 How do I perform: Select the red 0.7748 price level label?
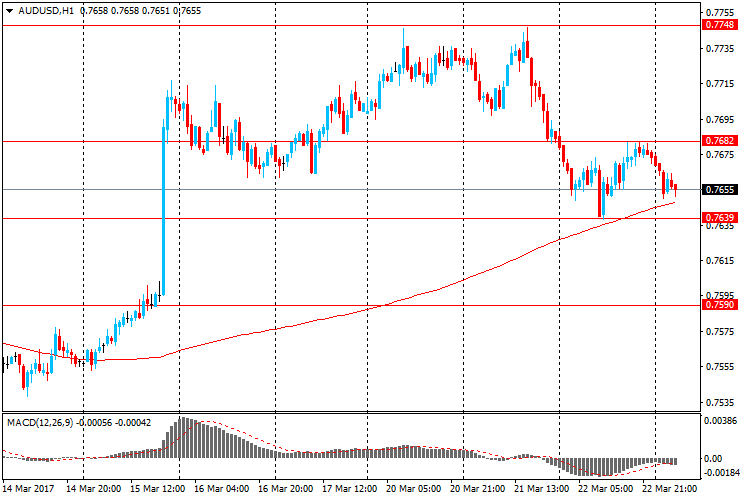coord(719,25)
